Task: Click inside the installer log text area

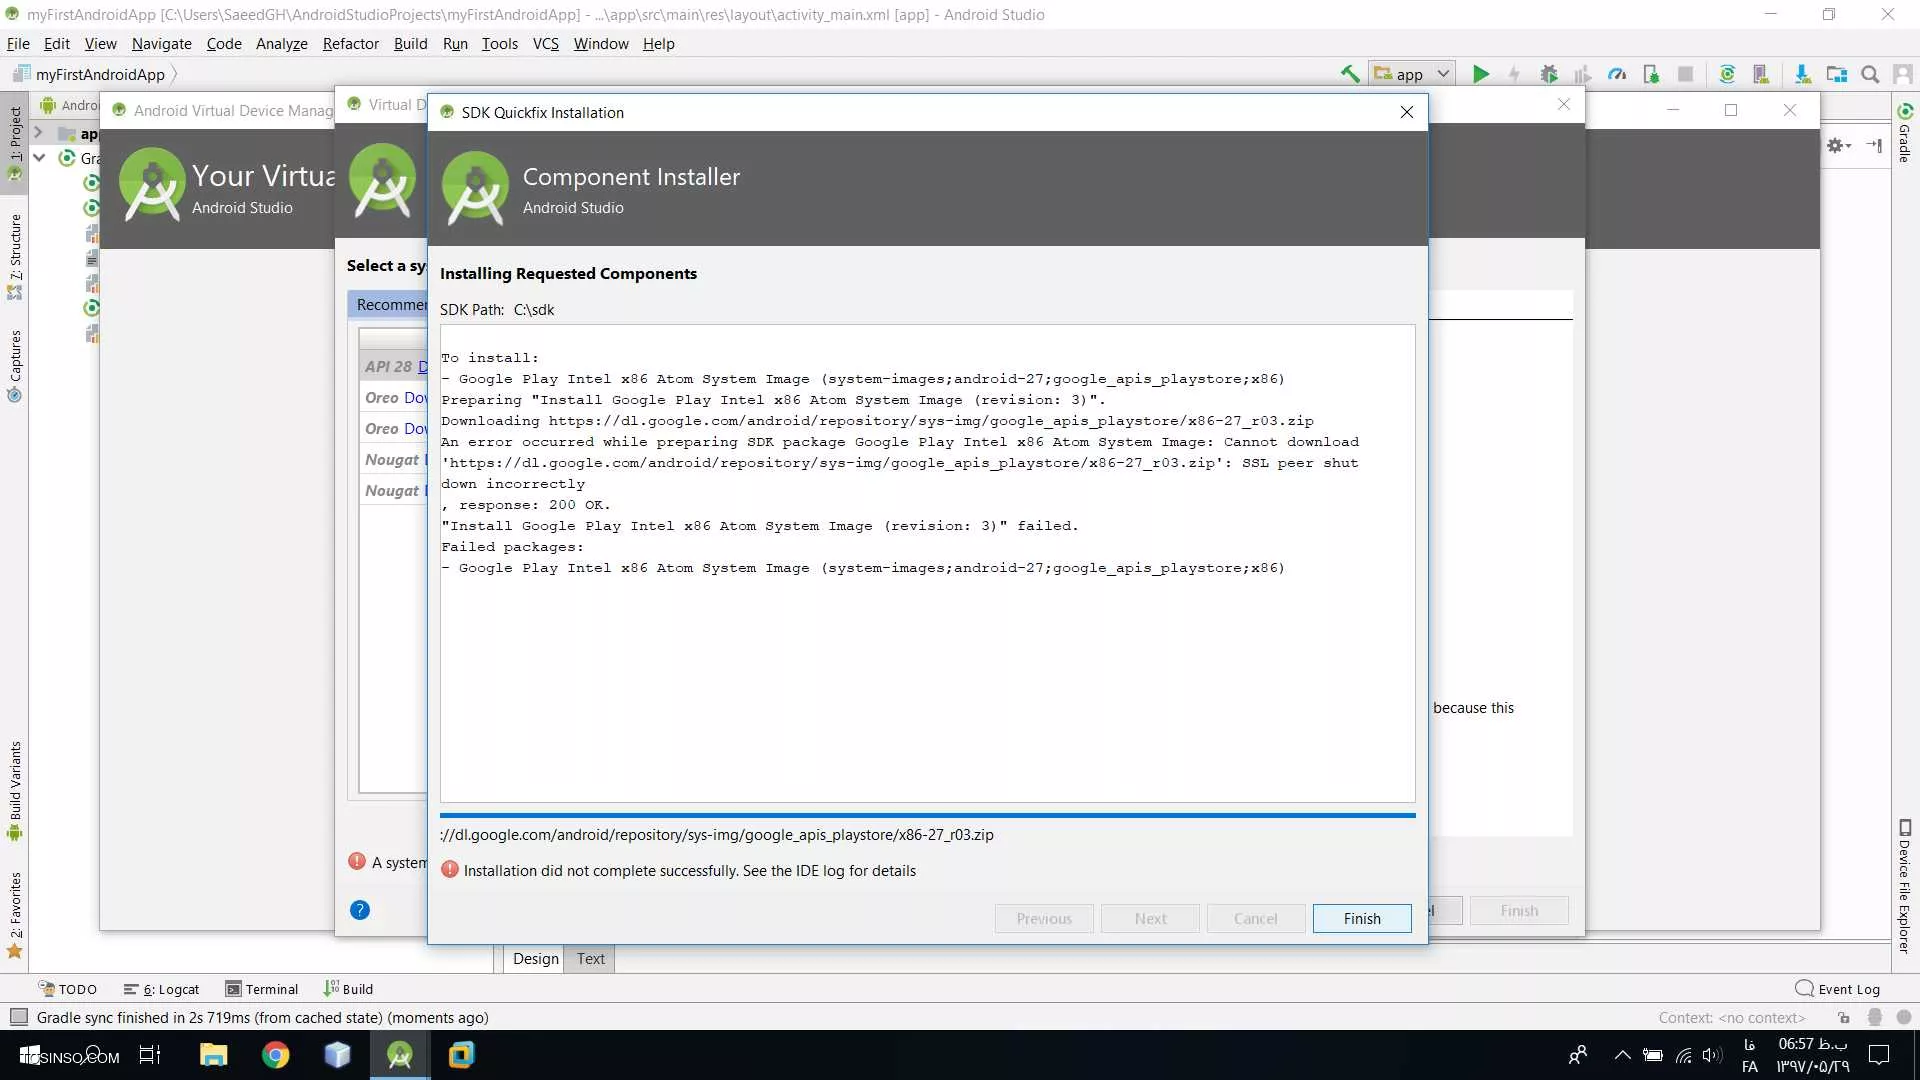Action: [x=927, y=563]
